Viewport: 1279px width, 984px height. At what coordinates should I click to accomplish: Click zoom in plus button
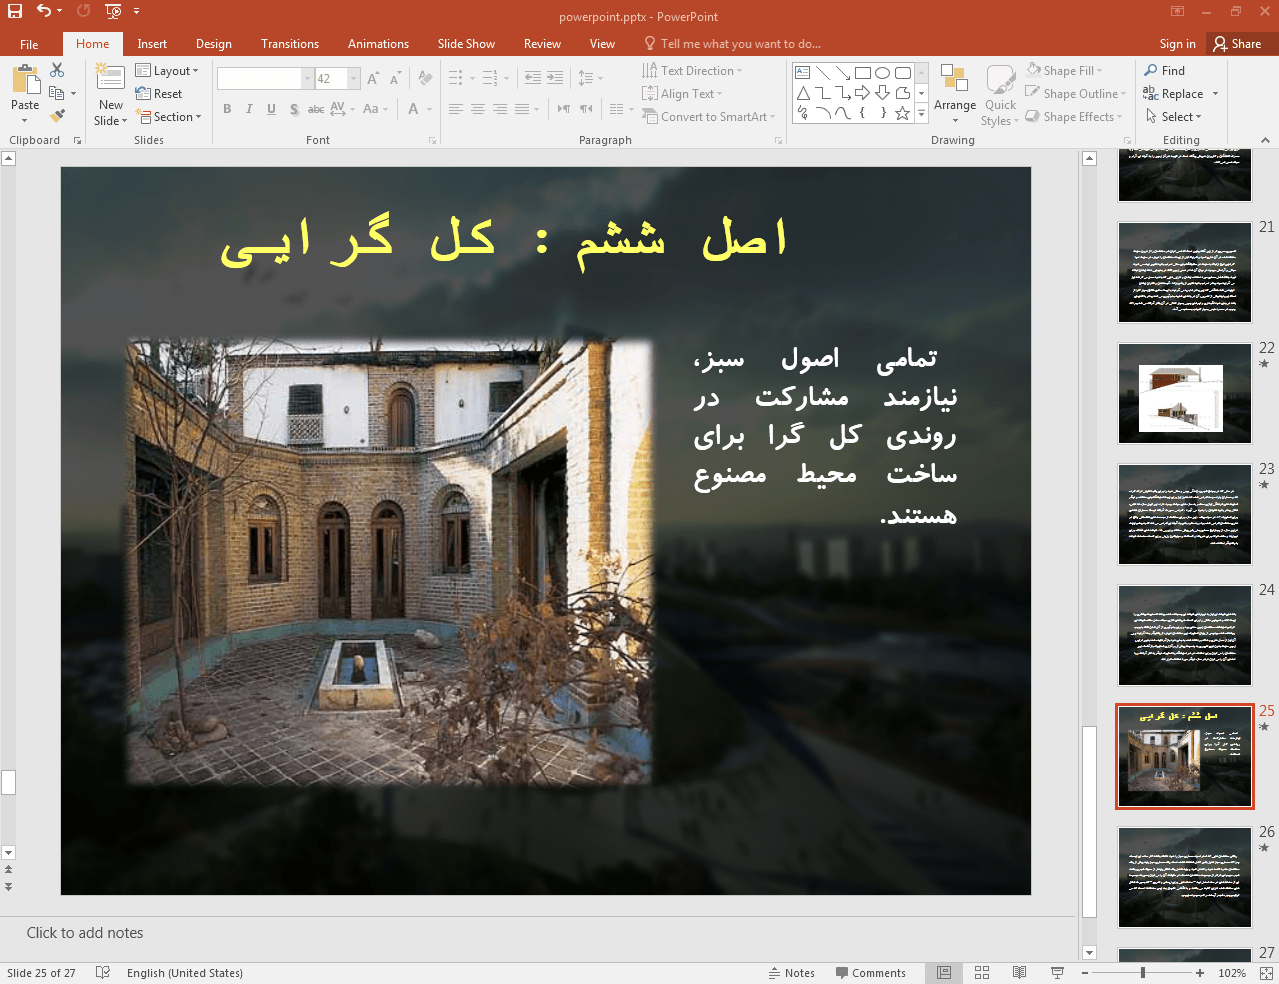(x=1200, y=973)
